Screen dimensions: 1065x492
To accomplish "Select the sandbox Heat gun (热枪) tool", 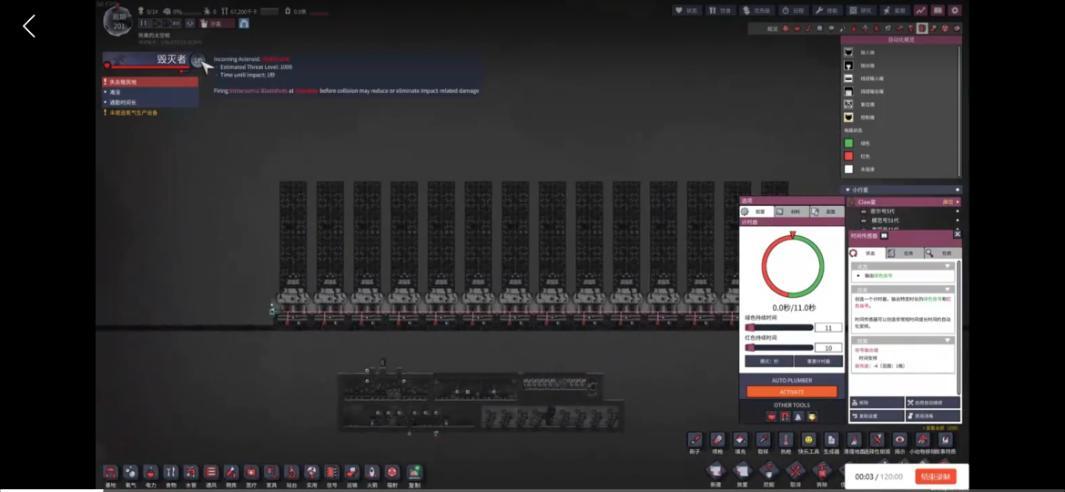I will click(786, 440).
